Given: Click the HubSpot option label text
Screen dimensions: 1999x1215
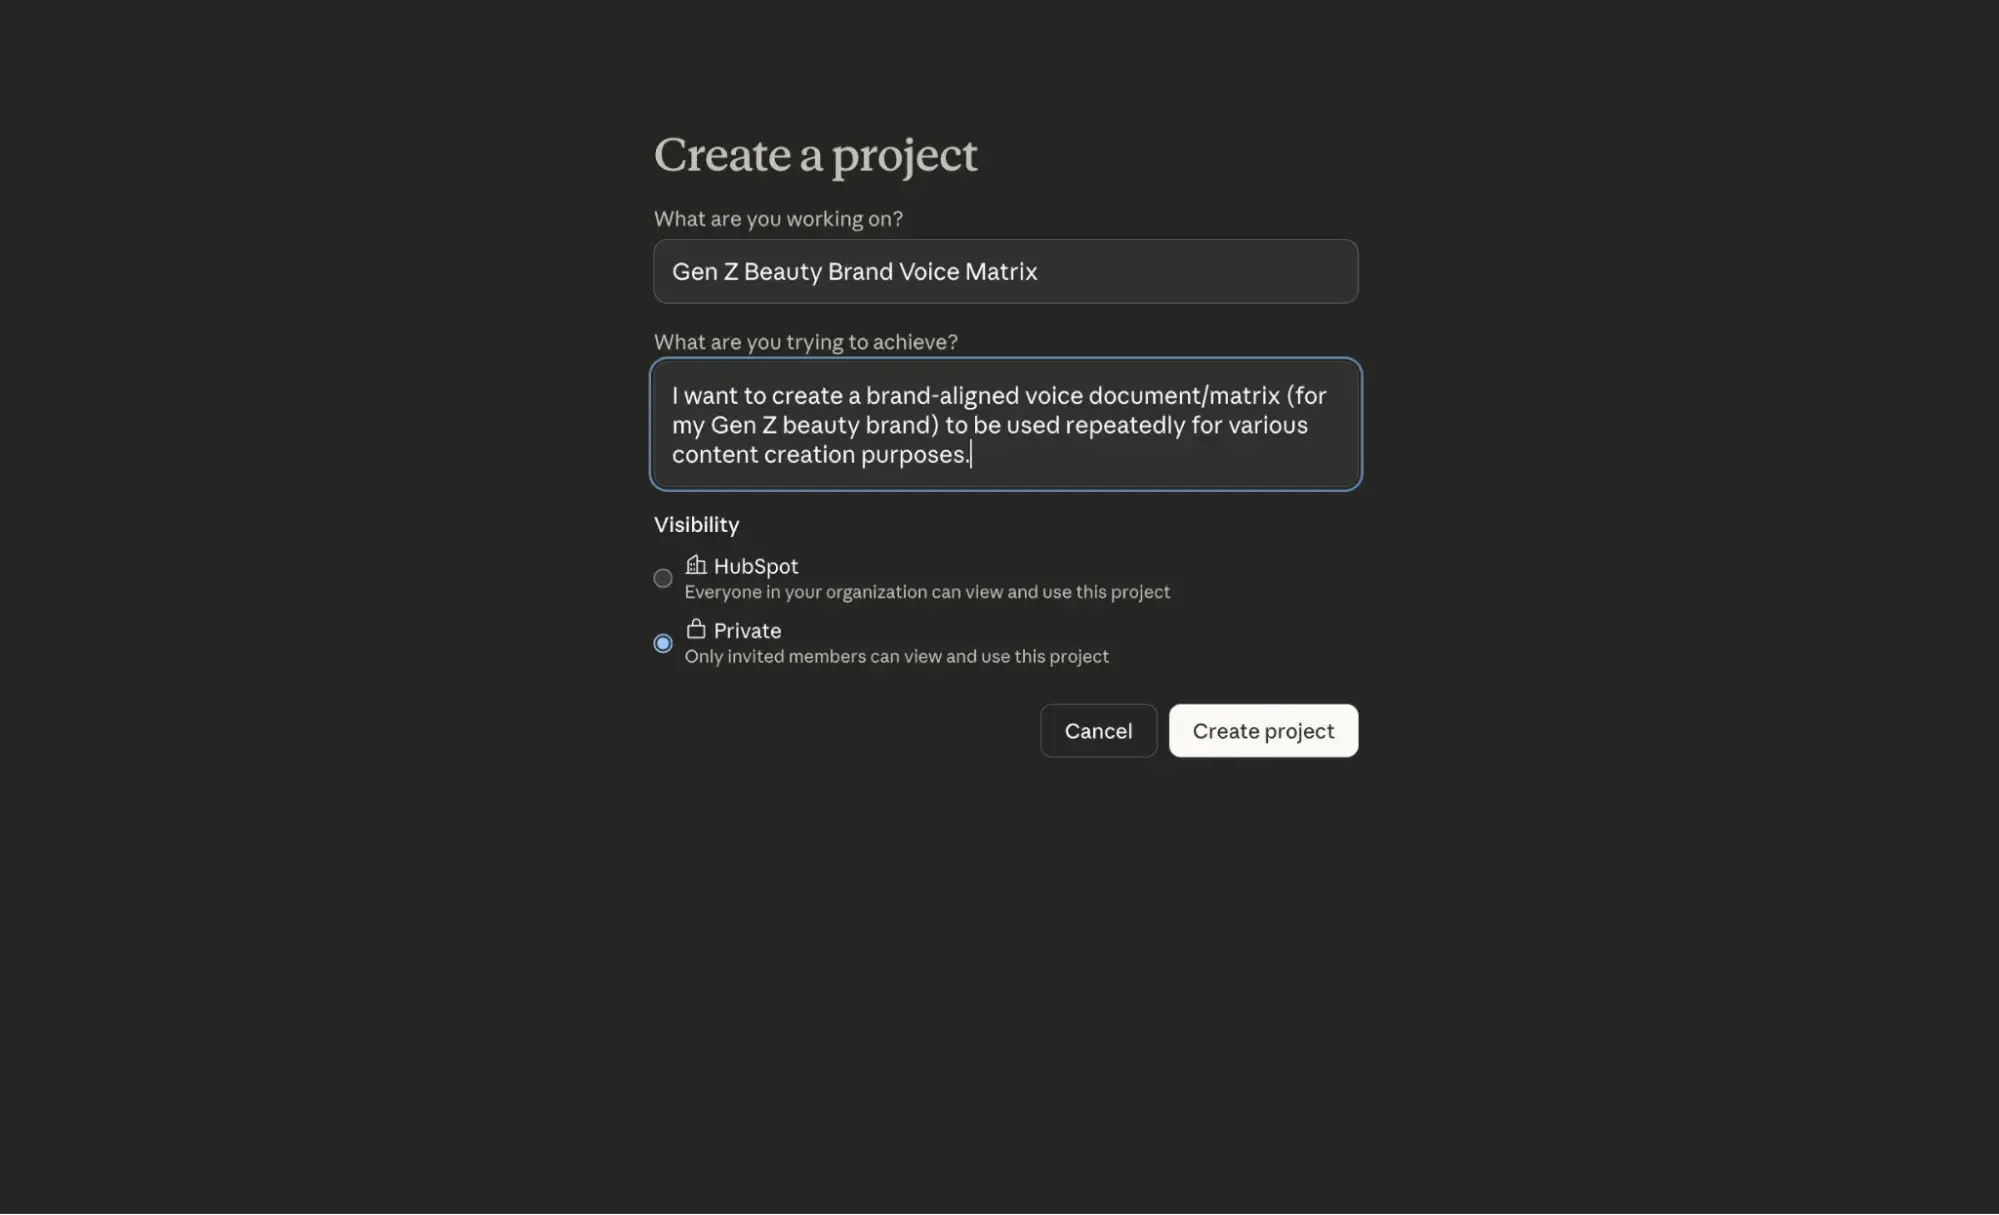Looking at the screenshot, I should tap(756, 565).
